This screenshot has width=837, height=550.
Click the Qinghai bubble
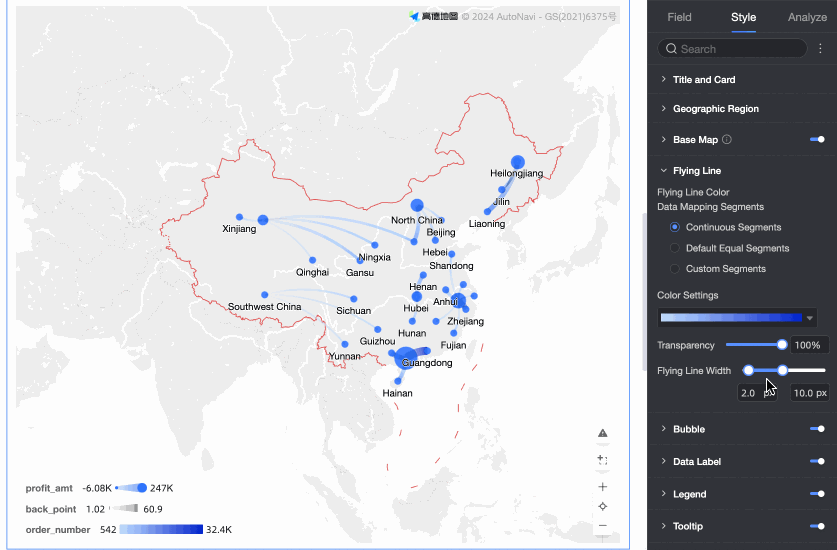coord(312,260)
